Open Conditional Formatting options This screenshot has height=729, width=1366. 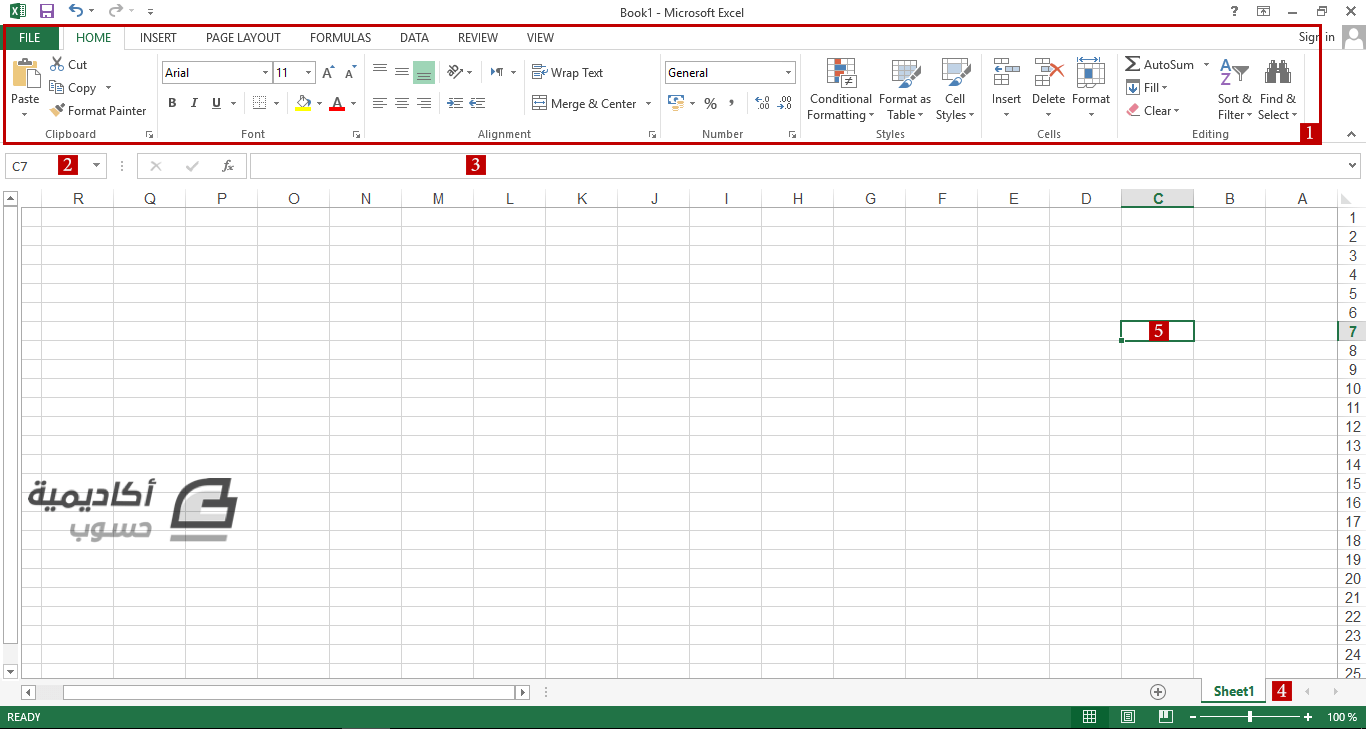(841, 89)
